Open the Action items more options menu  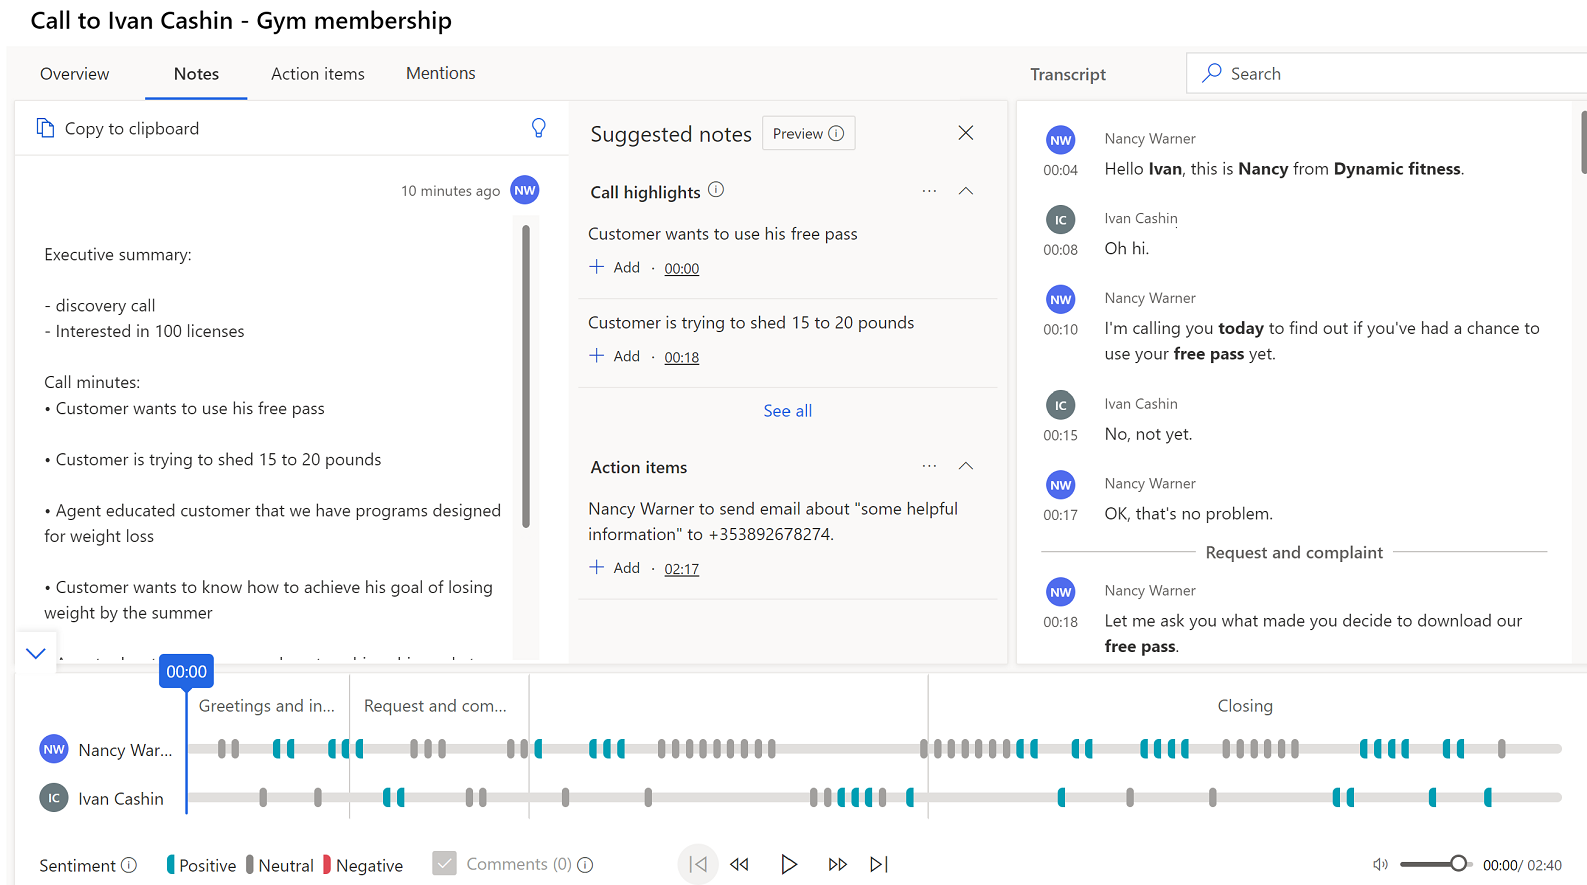click(929, 466)
